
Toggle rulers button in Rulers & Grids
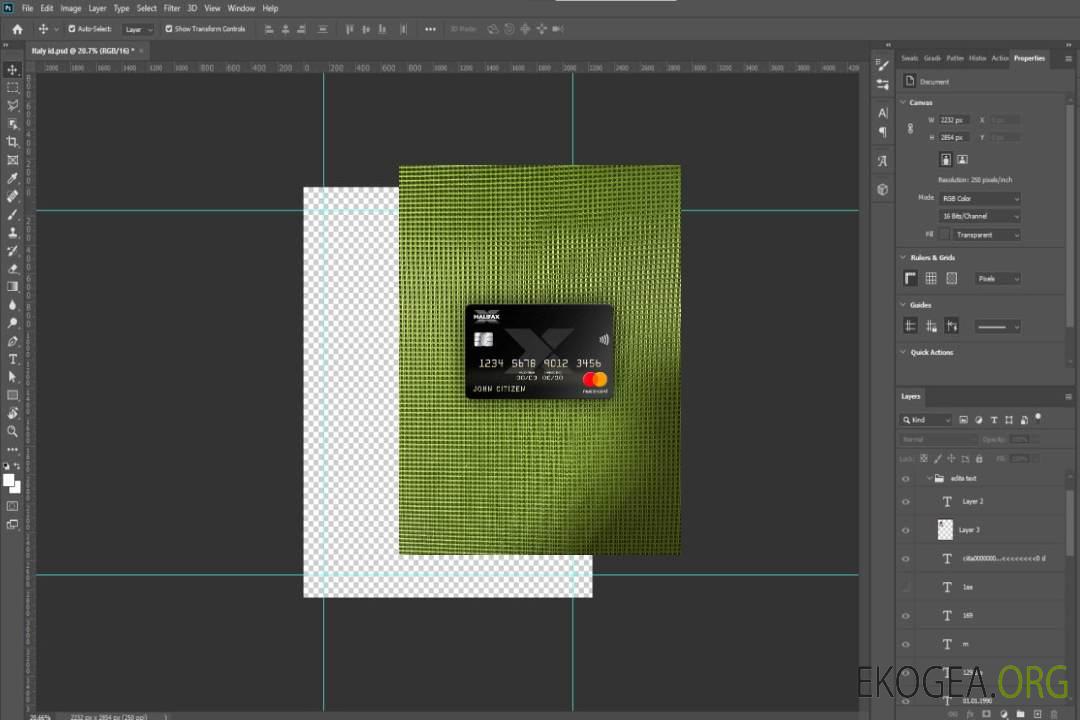[x=910, y=278]
